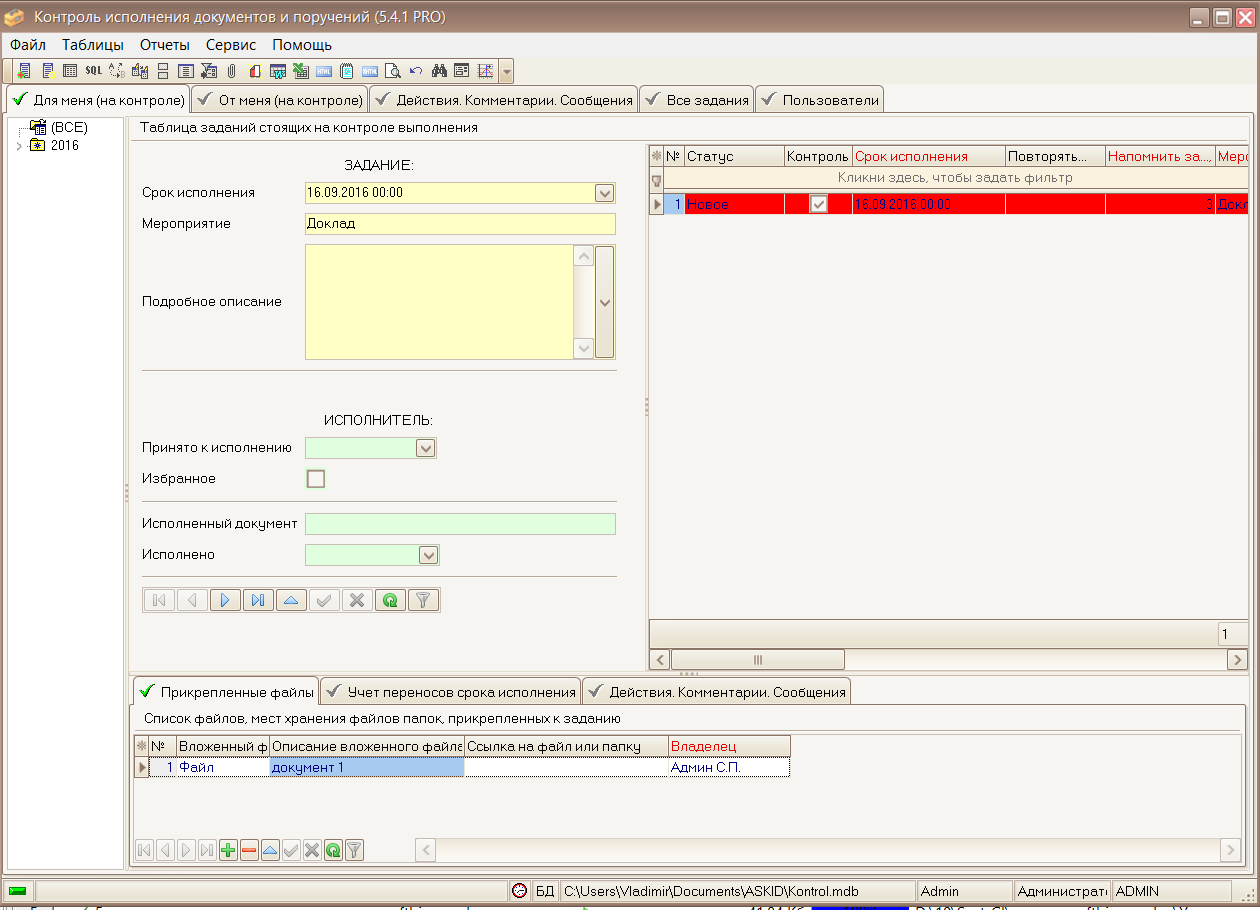1260x910 pixels.
Task: Delete attached file with red minus button
Action: point(249,850)
